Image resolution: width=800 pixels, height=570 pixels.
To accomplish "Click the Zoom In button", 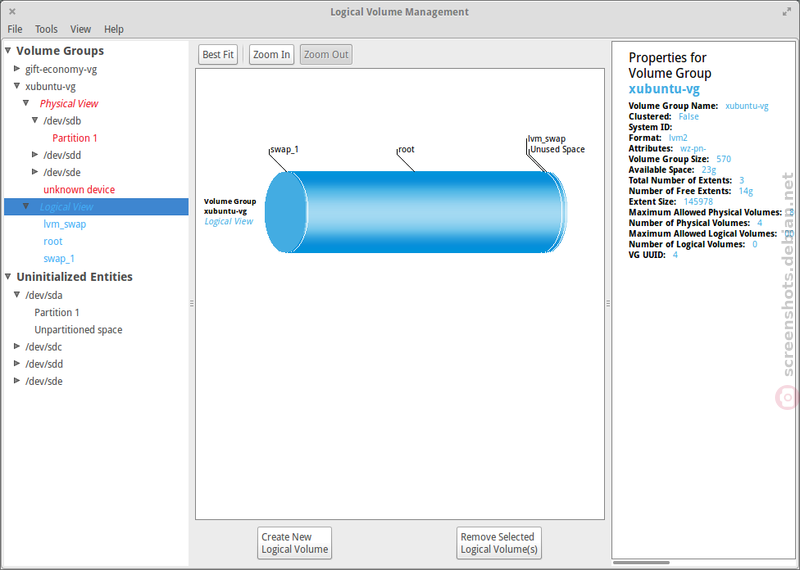I will click(x=271, y=55).
